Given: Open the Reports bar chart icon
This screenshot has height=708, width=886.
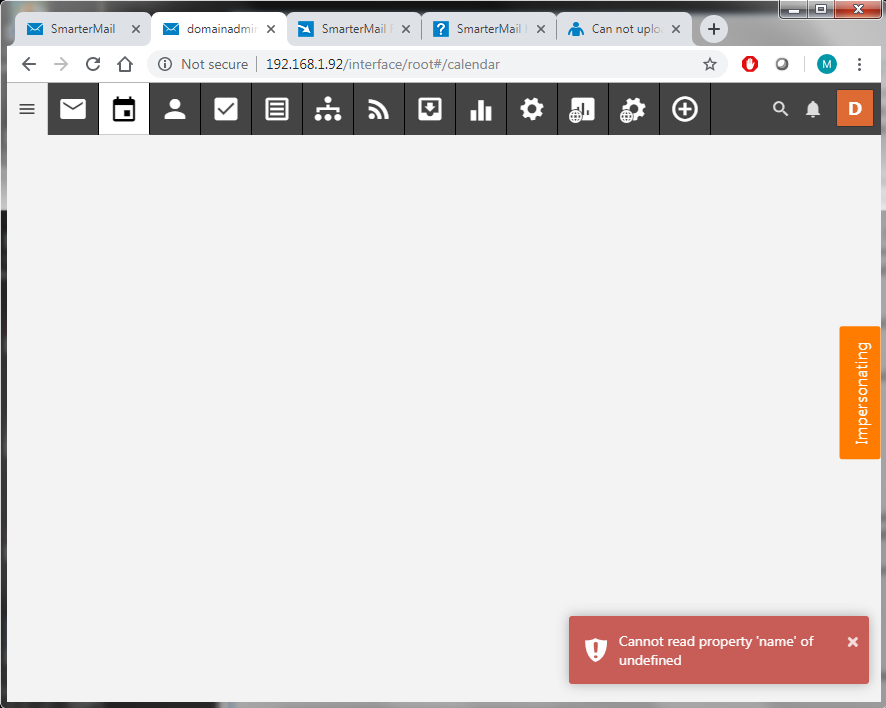Looking at the screenshot, I should tap(481, 109).
